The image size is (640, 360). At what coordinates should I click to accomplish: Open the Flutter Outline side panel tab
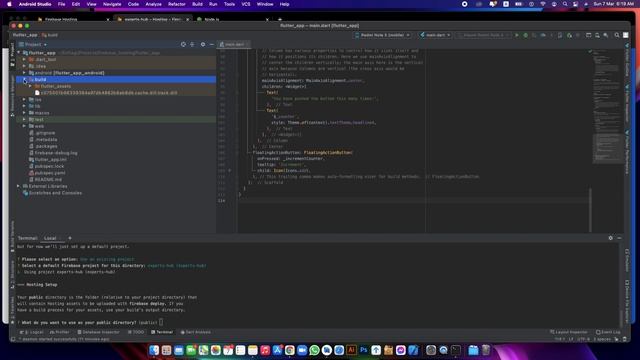pyautogui.click(x=627, y=60)
